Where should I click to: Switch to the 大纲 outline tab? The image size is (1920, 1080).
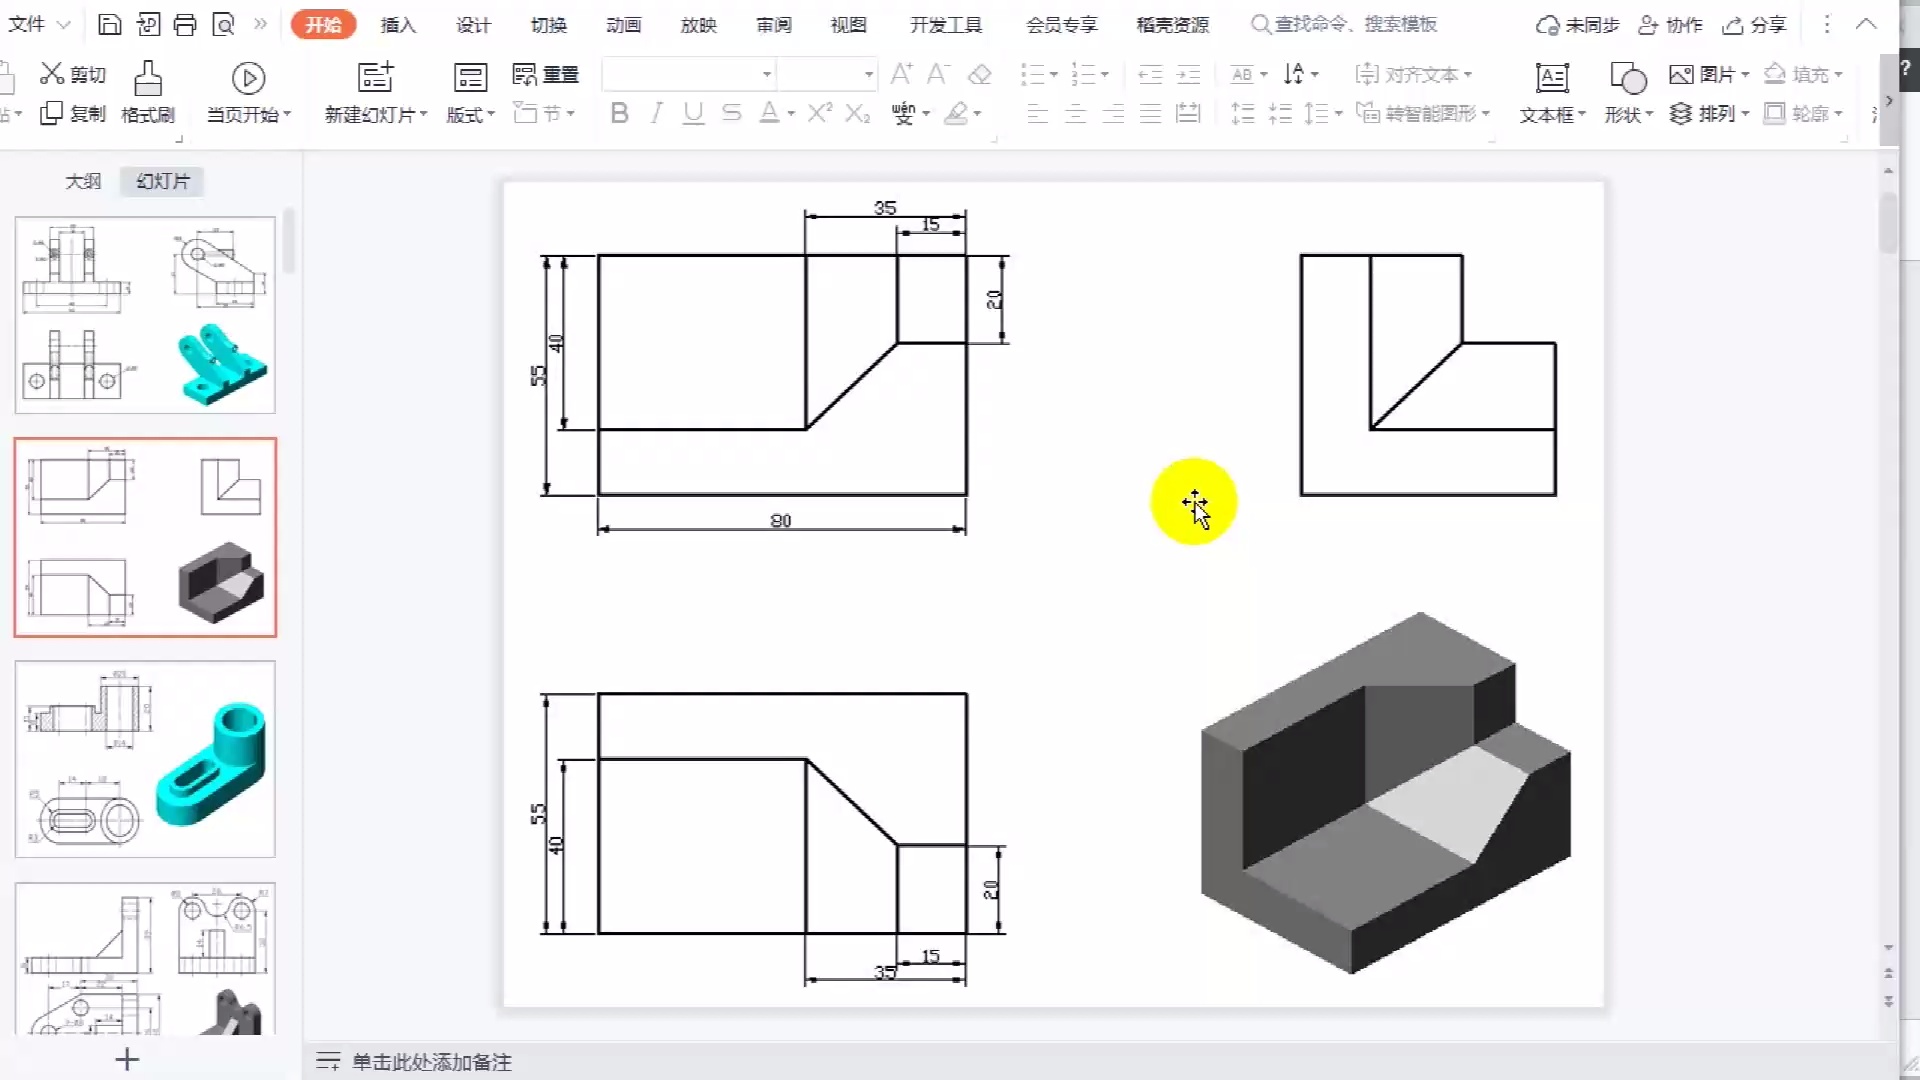(x=83, y=181)
